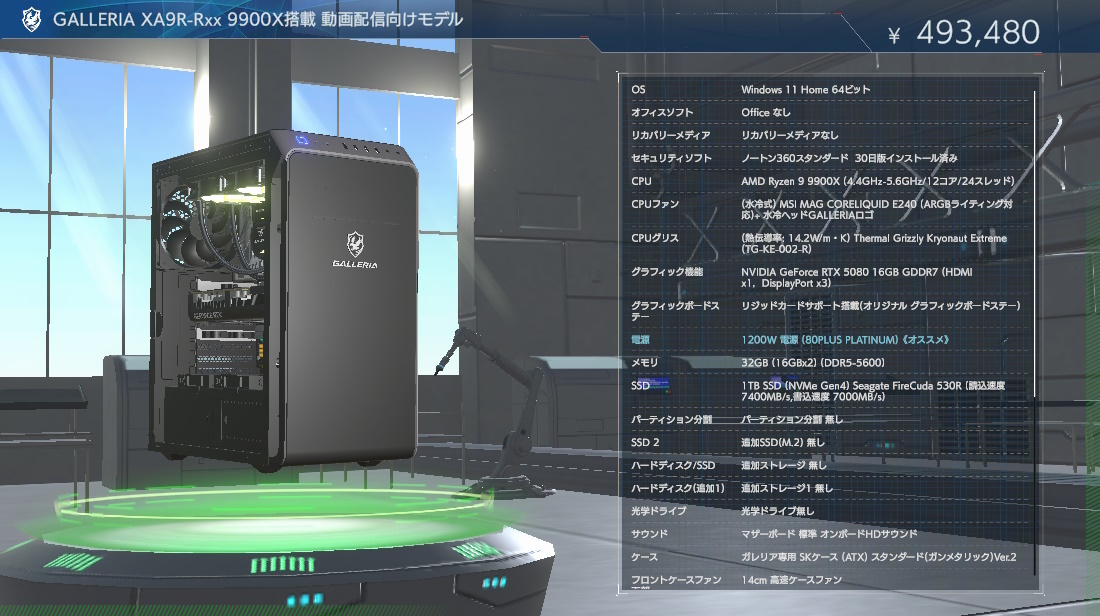Click the ノートン360スタンダード value

[x=849, y=159]
